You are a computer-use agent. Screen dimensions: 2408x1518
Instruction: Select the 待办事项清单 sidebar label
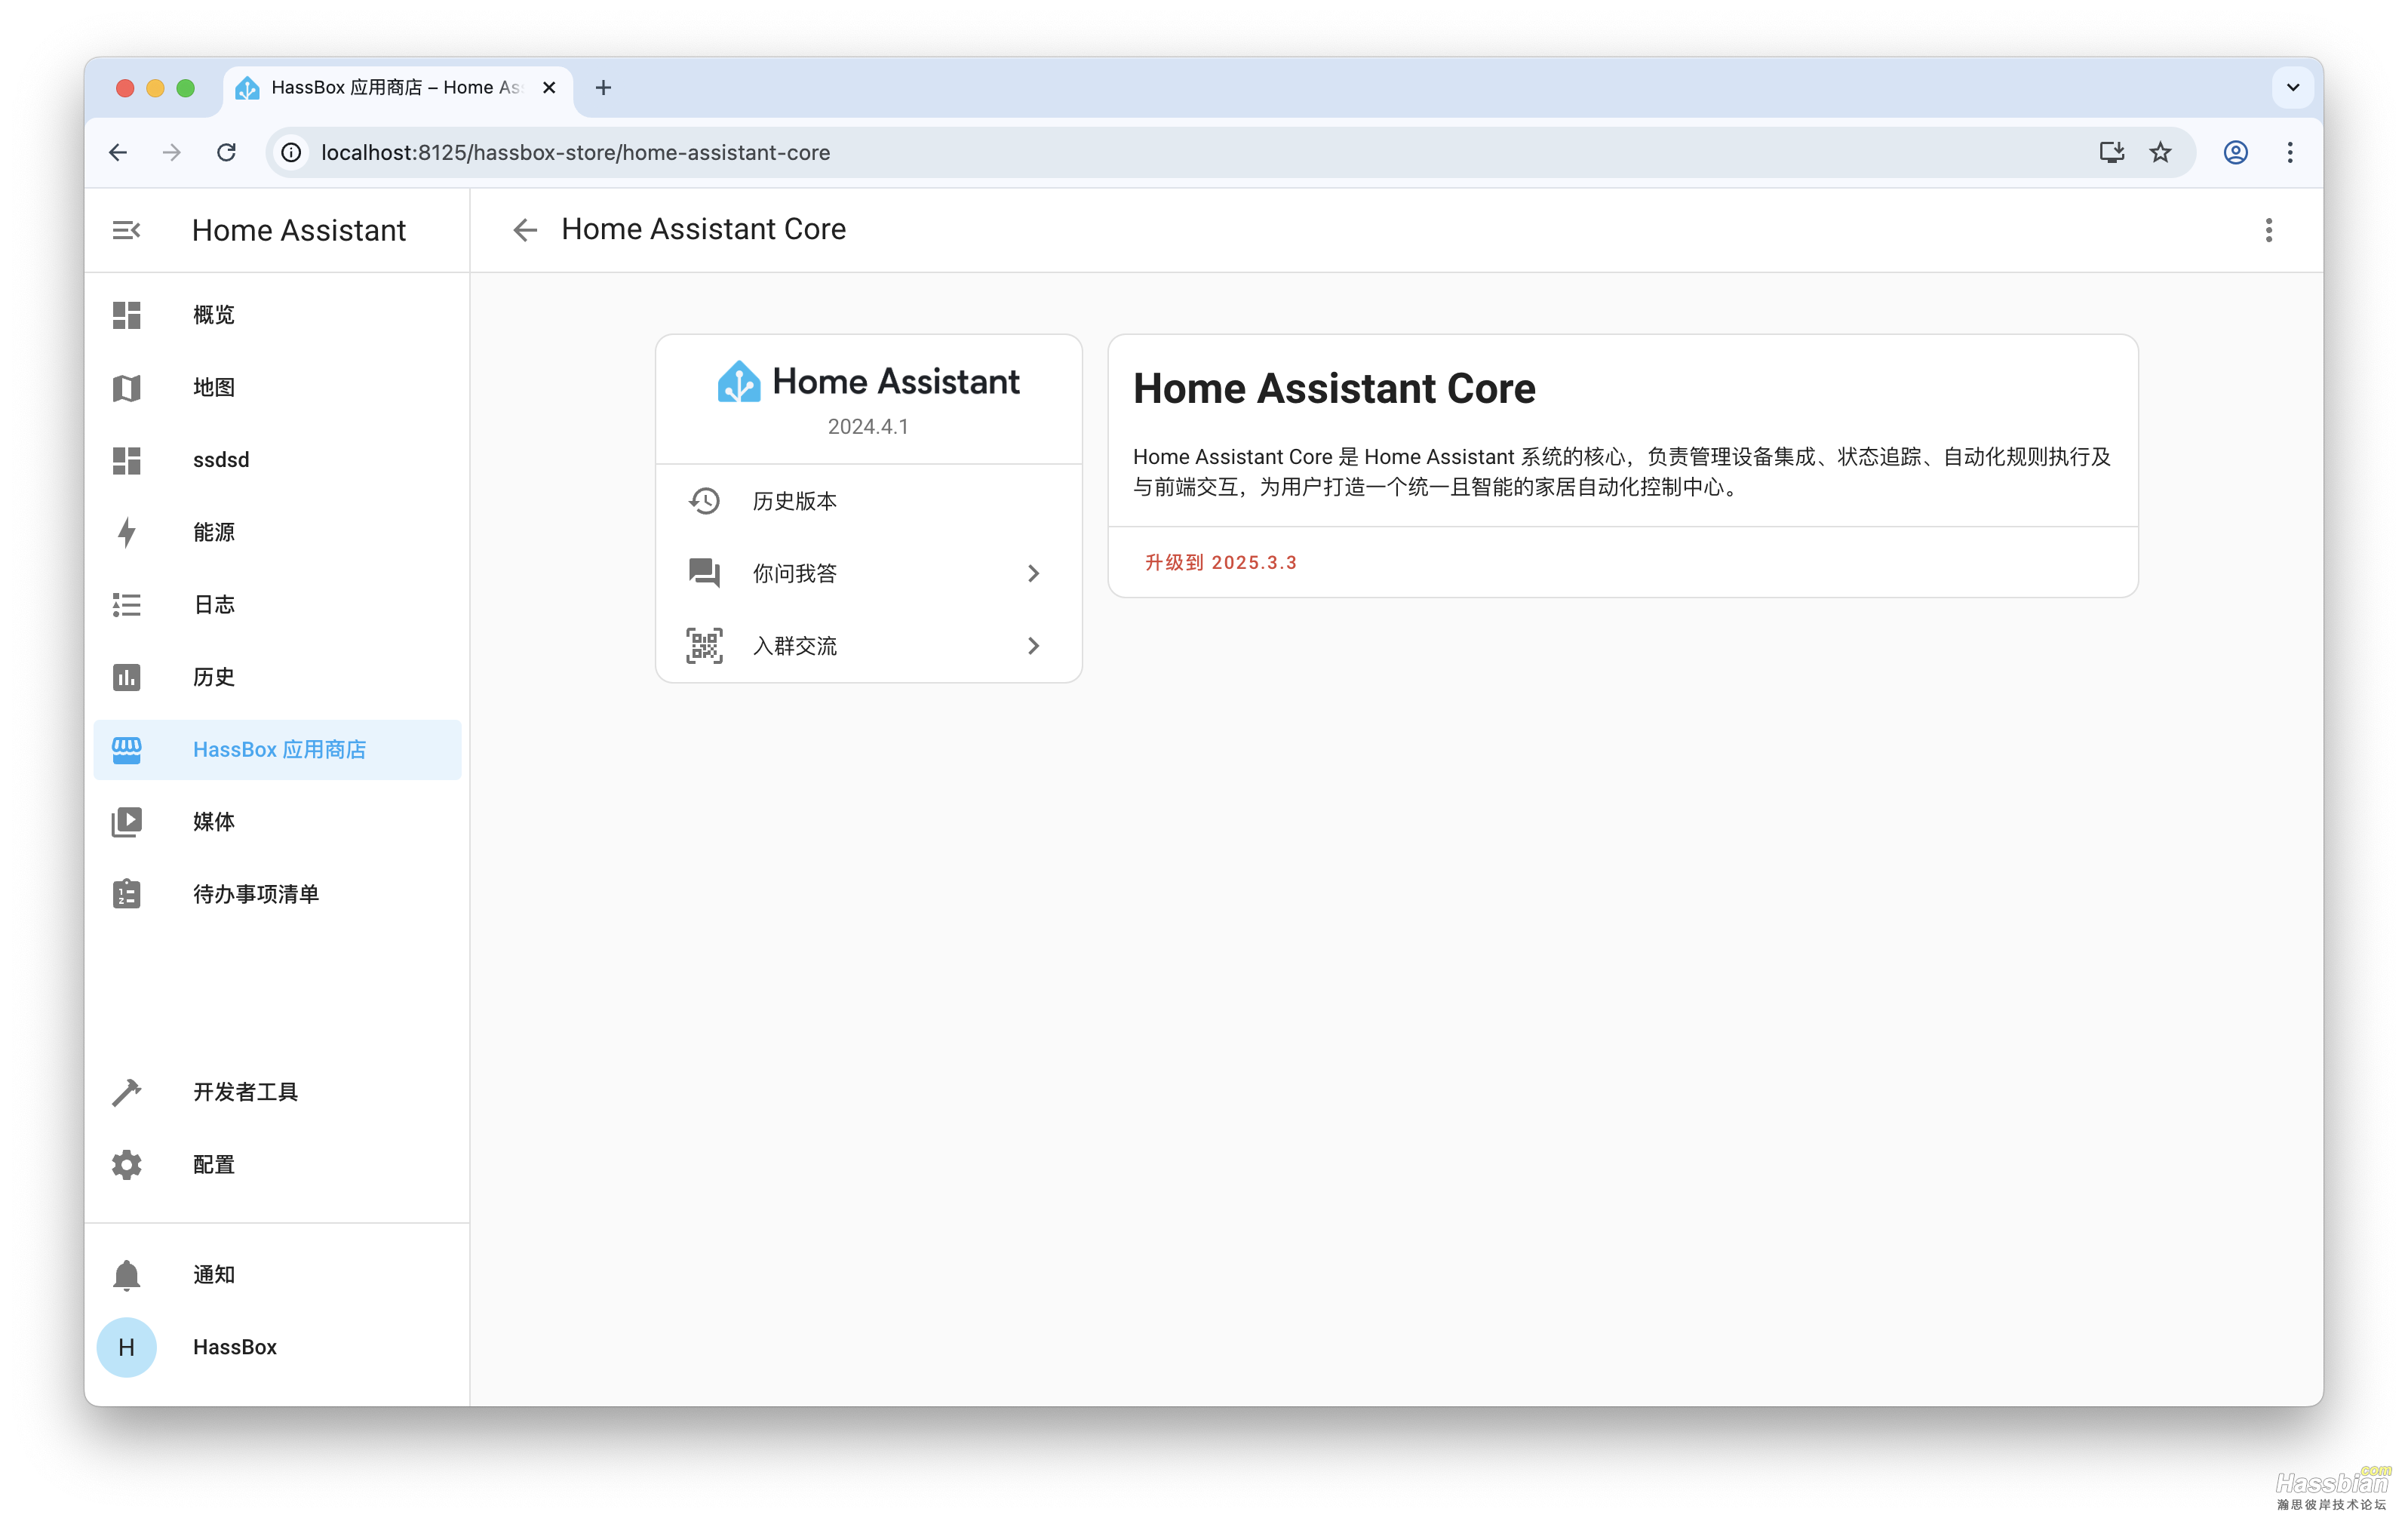256,894
